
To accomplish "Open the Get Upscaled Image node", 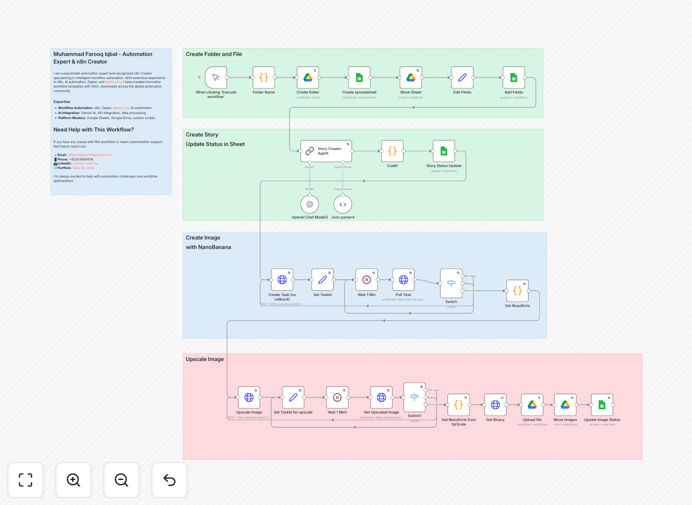I will pyautogui.click(x=381, y=397).
